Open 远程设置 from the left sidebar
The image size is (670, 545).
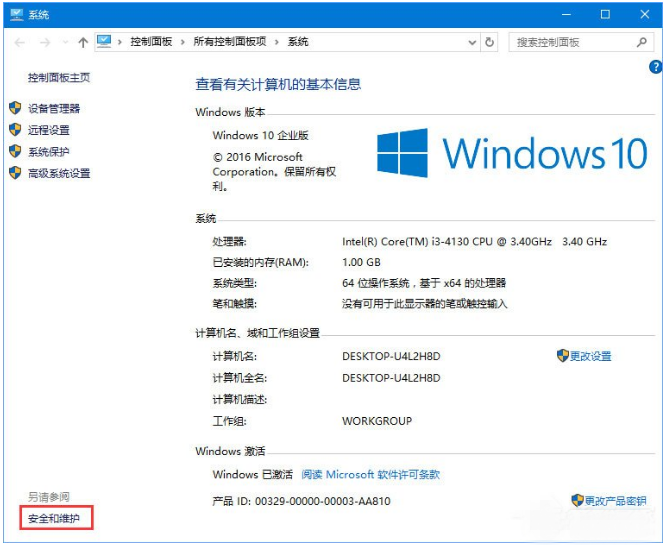point(49,130)
